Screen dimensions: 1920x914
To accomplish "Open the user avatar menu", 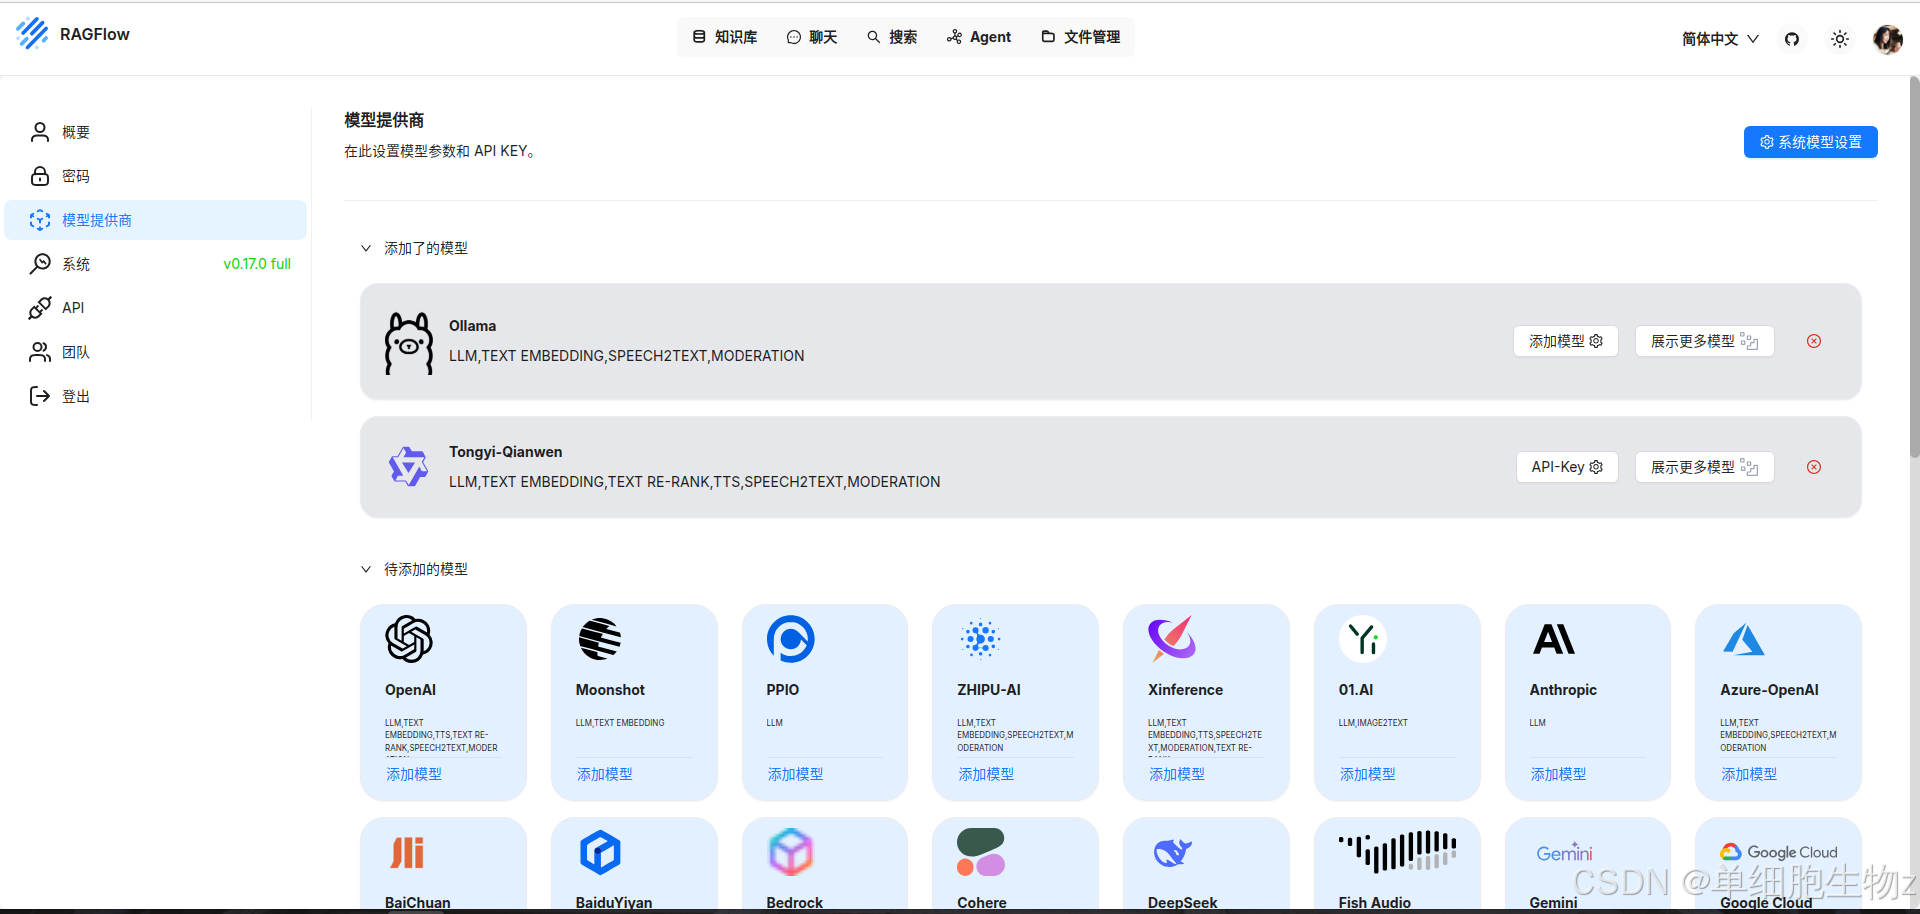I will click(1888, 39).
